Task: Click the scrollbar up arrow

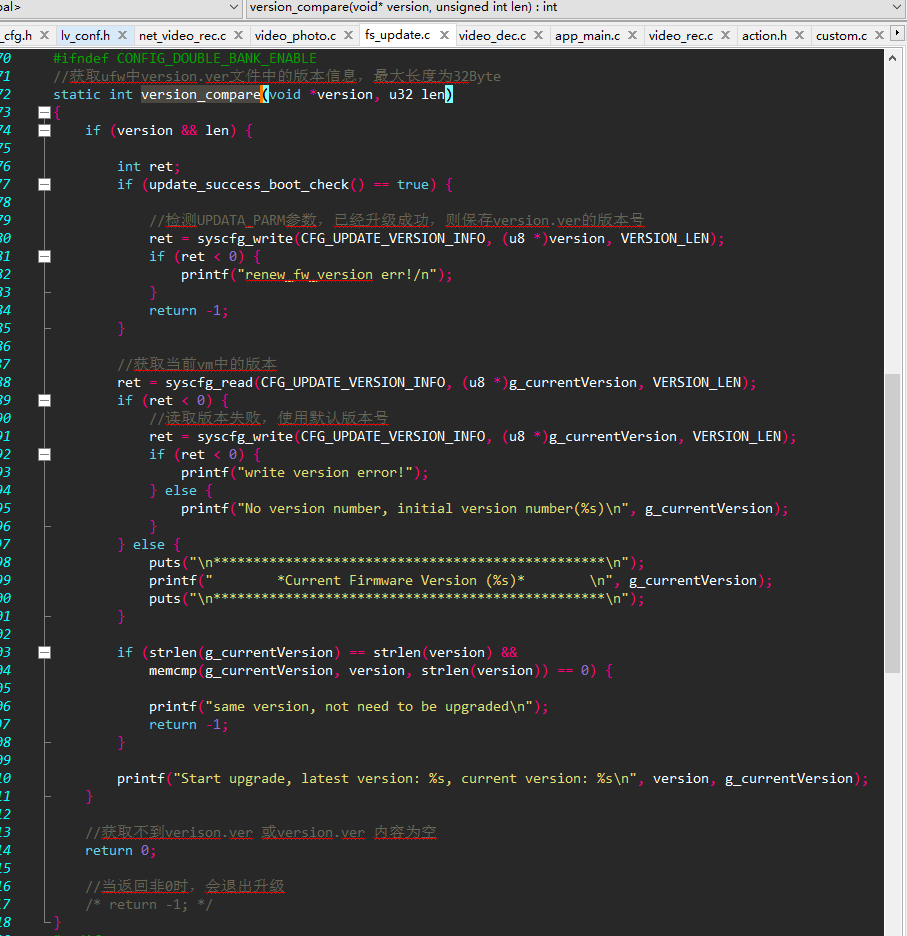Action: [893, 58]
